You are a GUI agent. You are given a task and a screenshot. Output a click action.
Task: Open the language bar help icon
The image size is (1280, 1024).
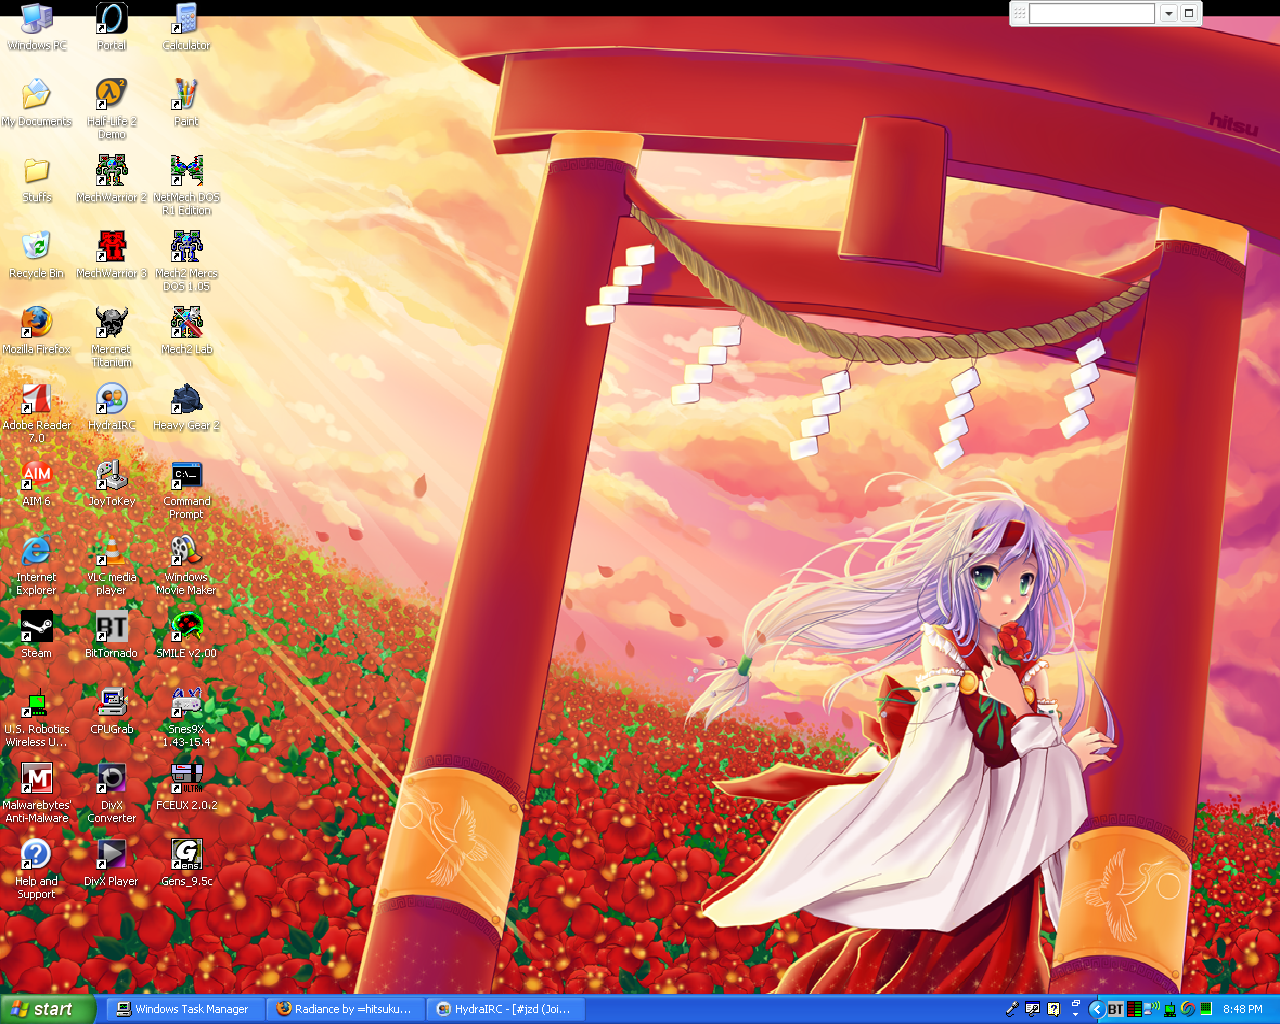coord(1053,1009)
